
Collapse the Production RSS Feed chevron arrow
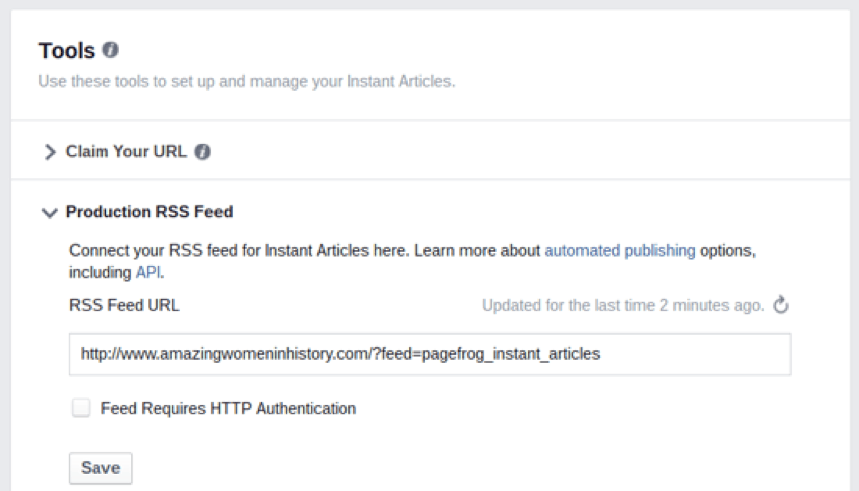[50, 212]
